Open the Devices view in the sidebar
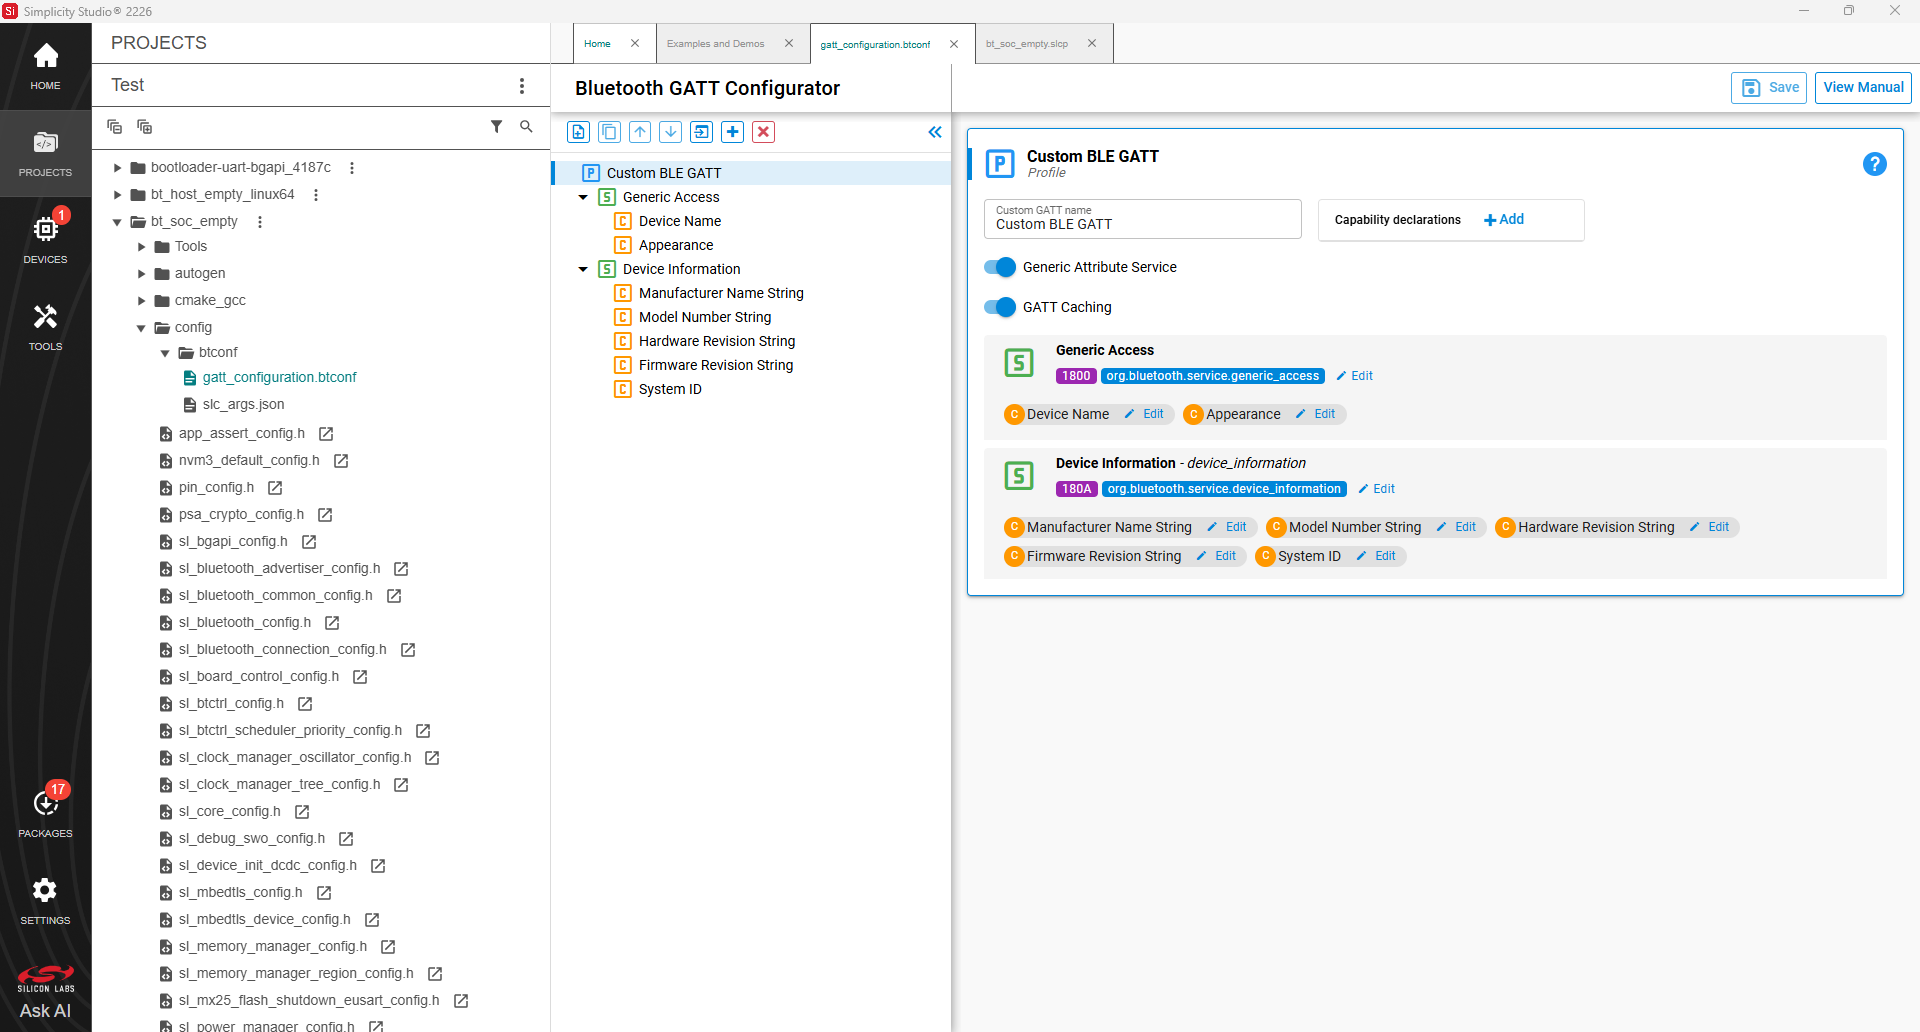The image size is (1920, 1032). click(x=45, y=240)
